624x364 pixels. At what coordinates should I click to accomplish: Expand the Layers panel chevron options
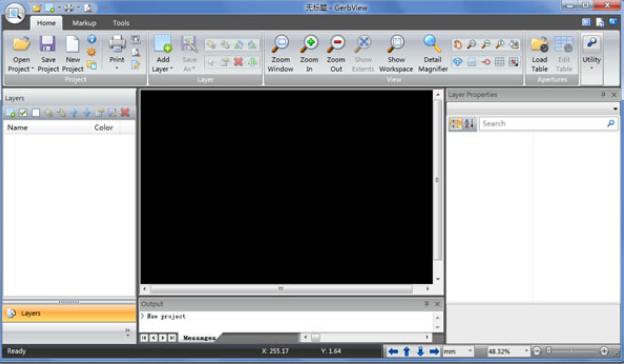point(127,333)
